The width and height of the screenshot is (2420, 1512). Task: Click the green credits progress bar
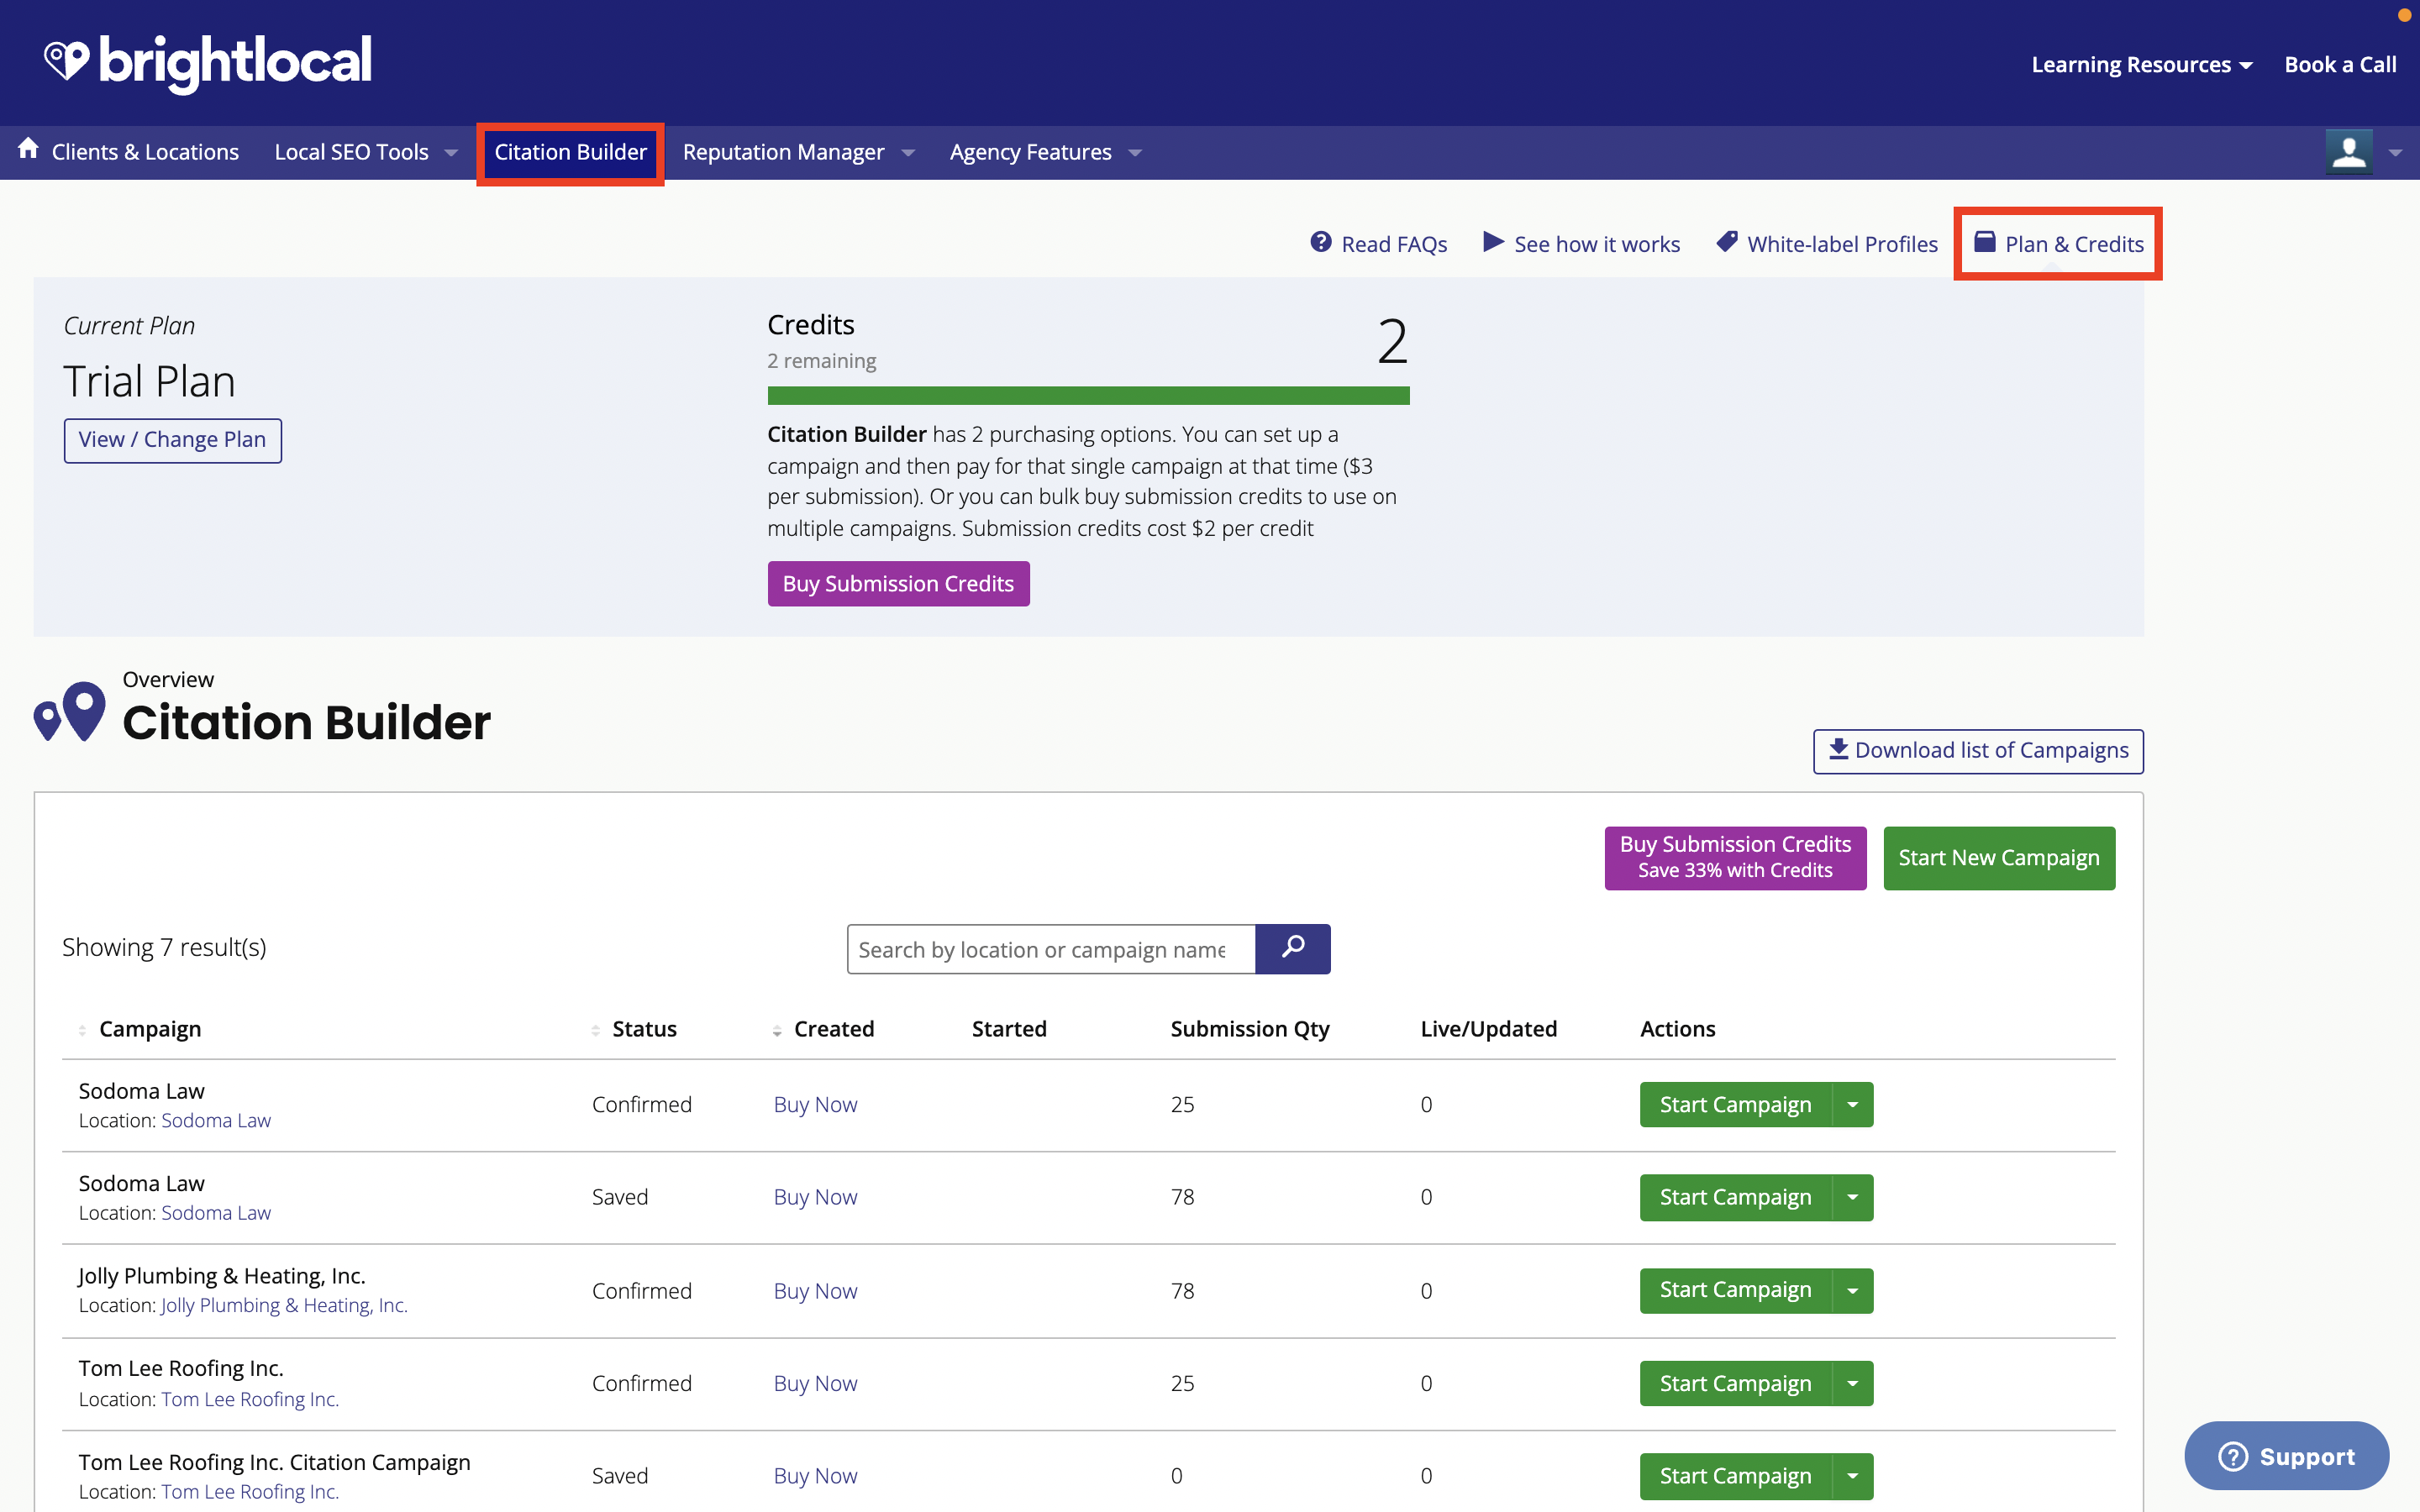pos(1088,396)
